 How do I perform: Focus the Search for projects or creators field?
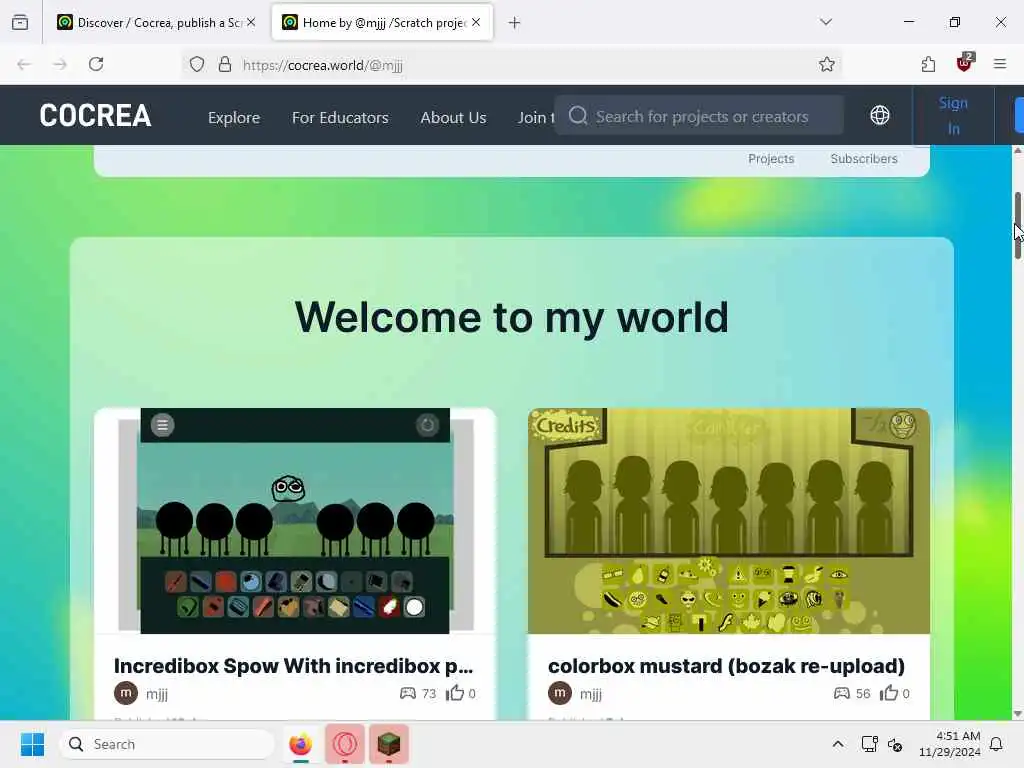click(x=699, y=116)
